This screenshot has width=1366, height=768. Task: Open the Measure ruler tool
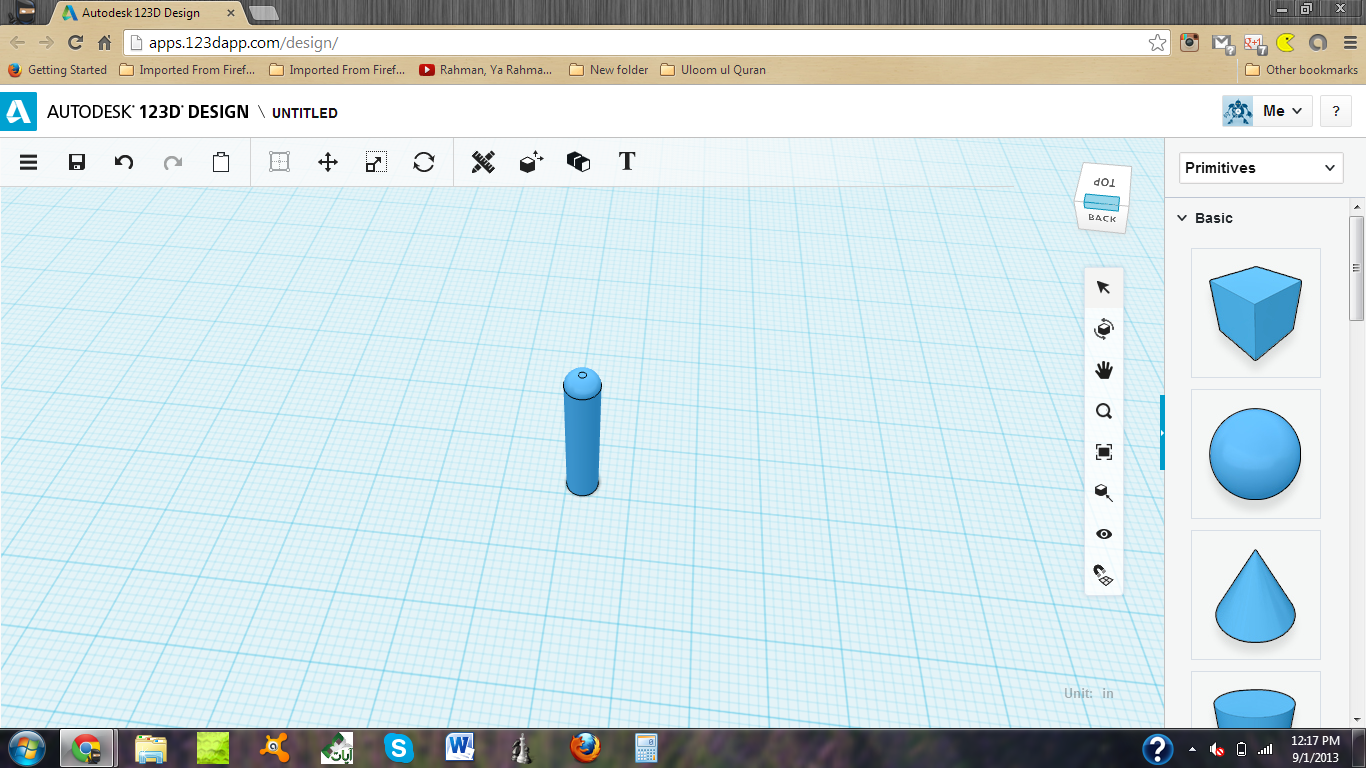point(483,162)
